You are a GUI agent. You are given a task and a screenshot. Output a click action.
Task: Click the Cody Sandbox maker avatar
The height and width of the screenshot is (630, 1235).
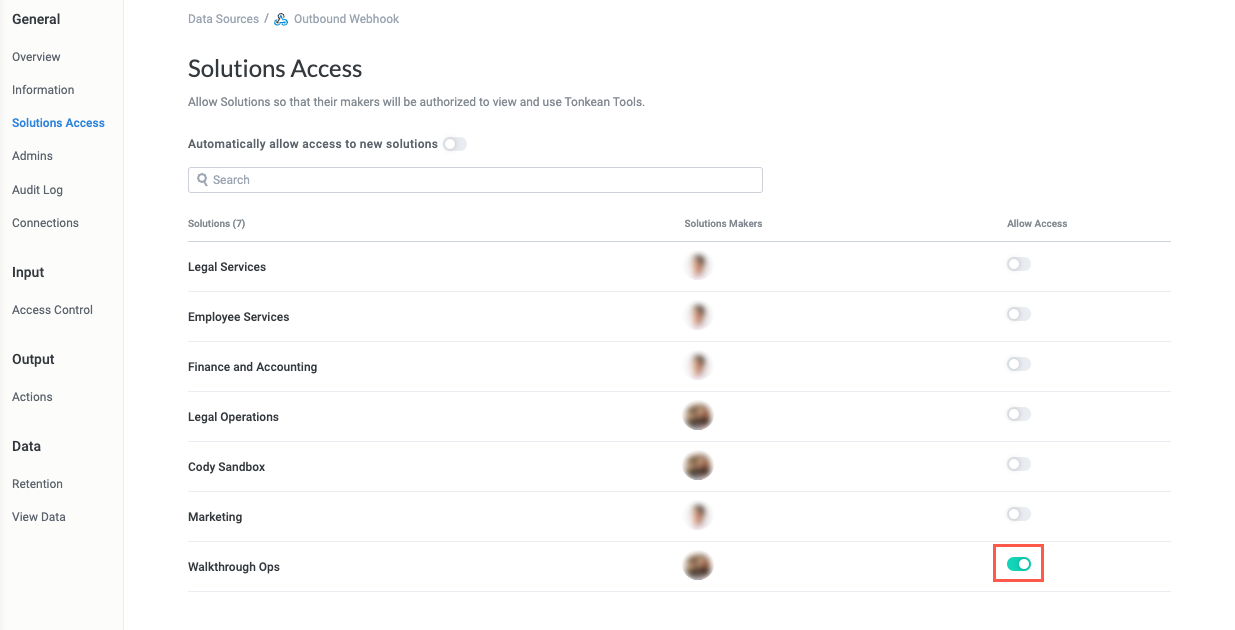[x=697, y=465]
